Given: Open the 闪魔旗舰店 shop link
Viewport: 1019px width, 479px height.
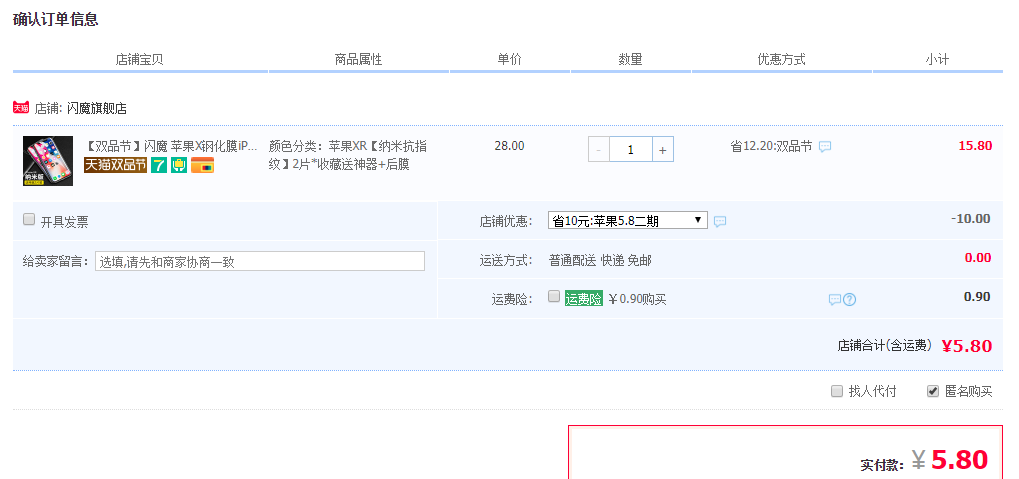Looking at the screenshot, I should 97,109.
